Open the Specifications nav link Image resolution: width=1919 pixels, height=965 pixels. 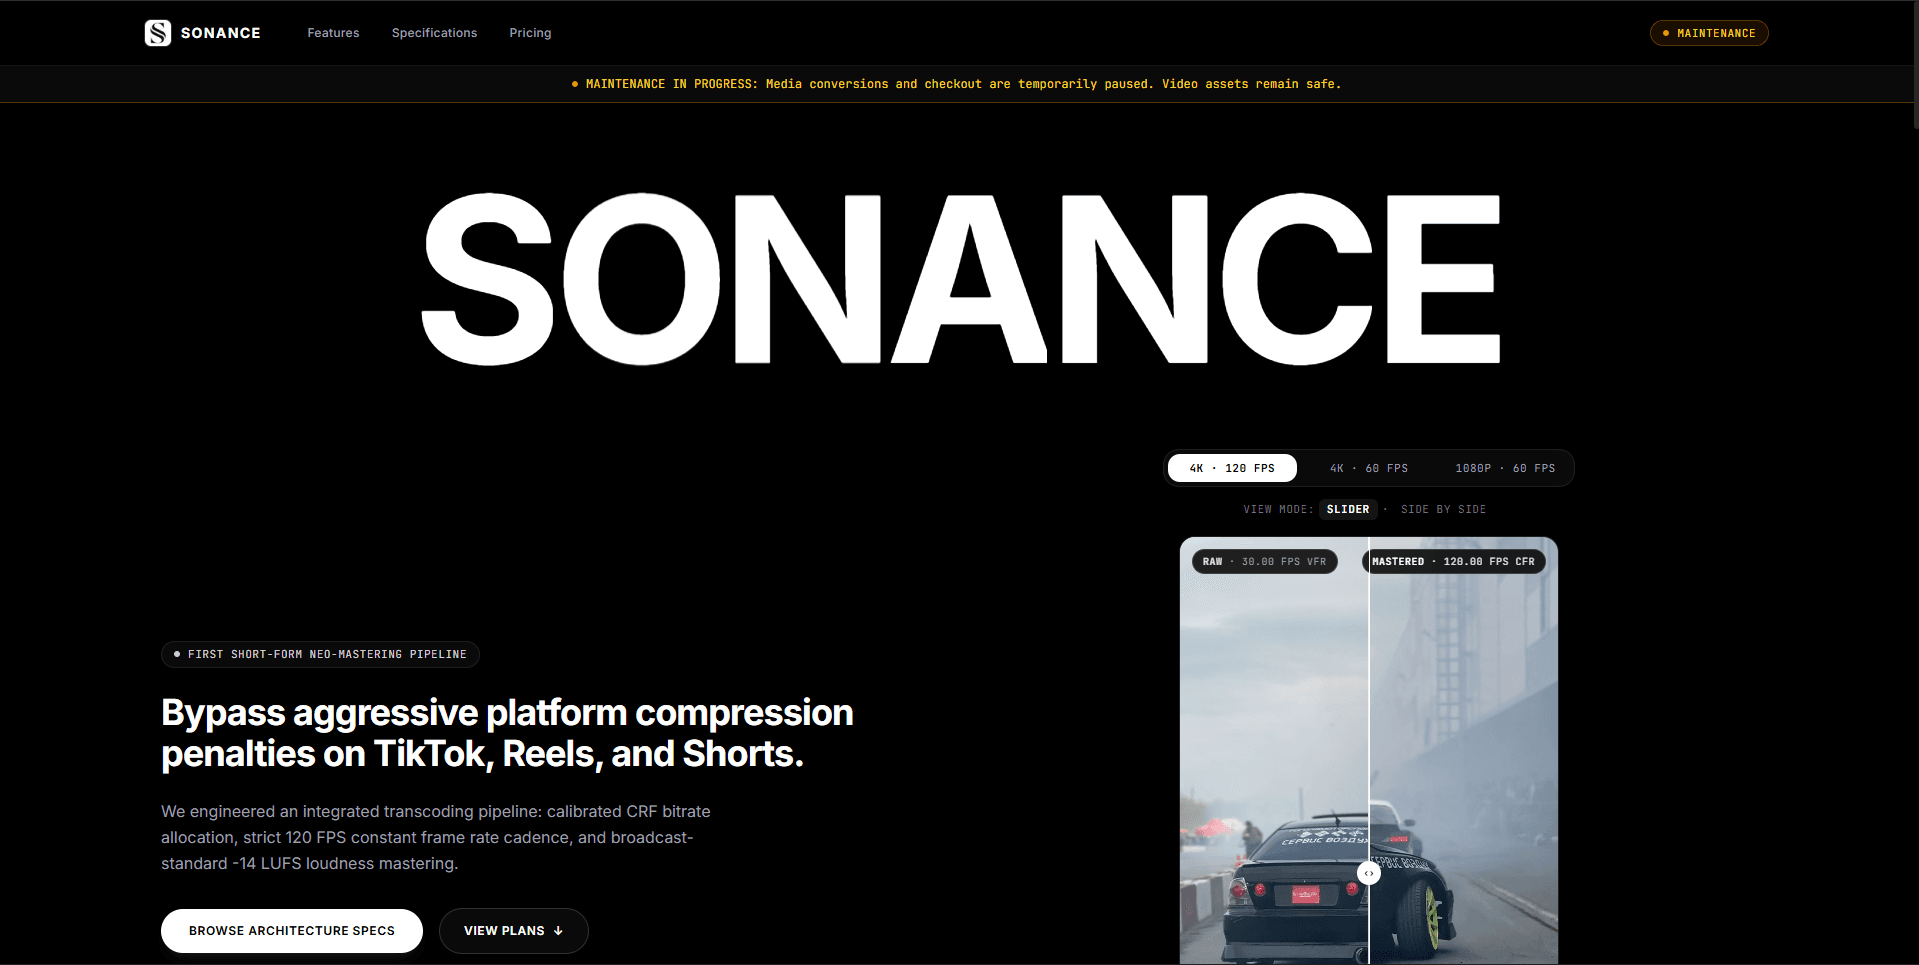(x=434, y=33)
